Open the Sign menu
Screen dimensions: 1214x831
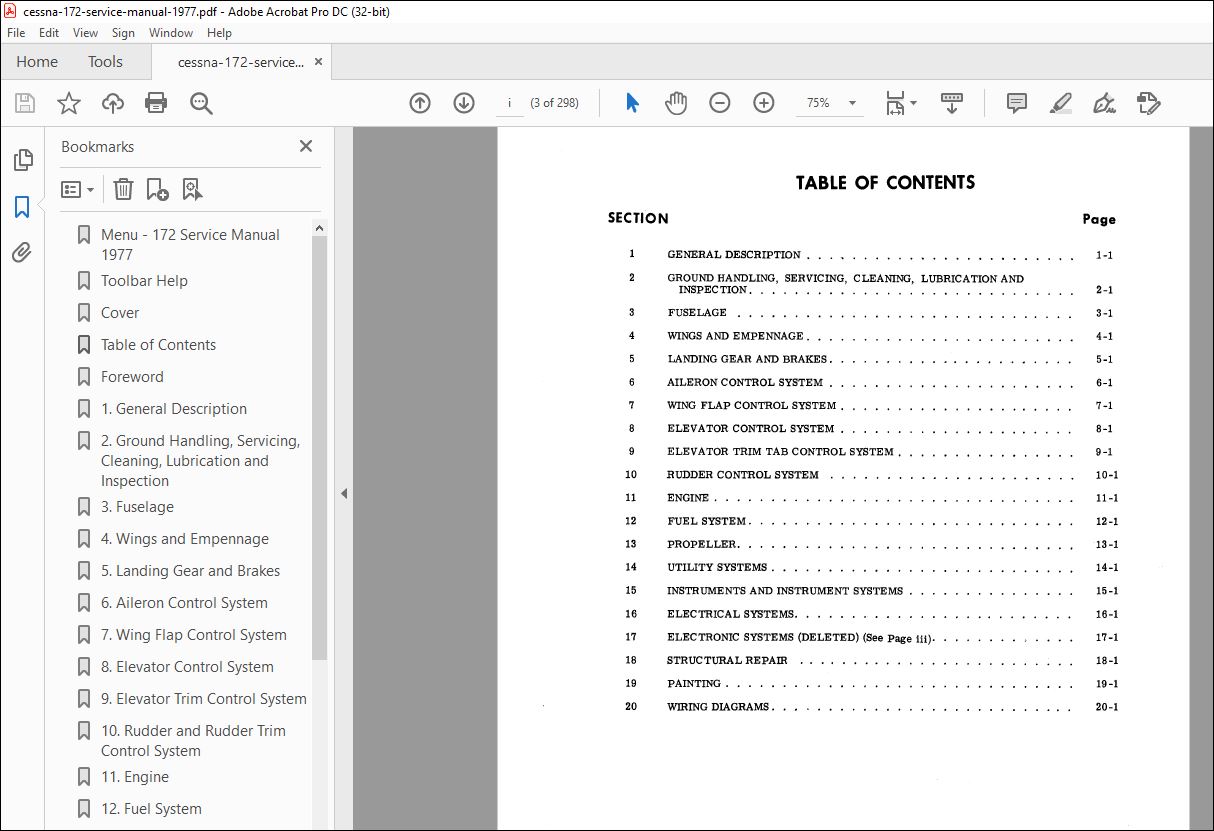123,33
